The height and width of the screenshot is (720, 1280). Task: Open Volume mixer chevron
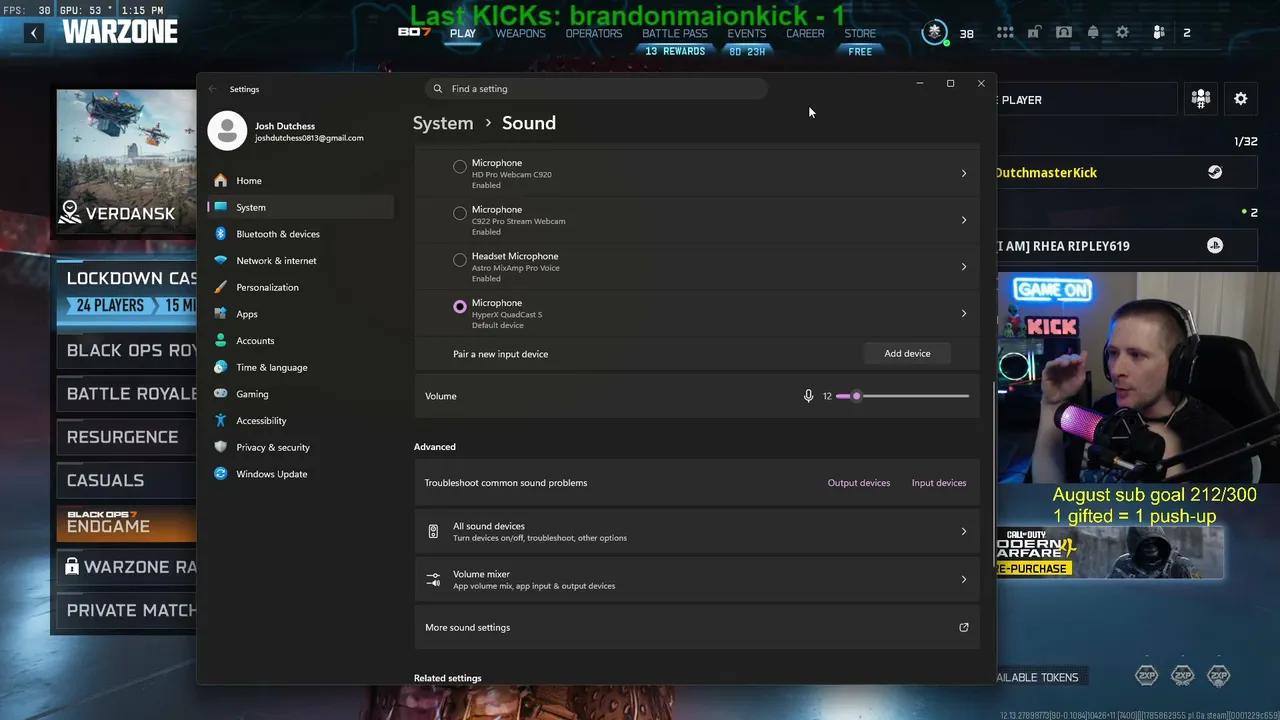(964, 580)
